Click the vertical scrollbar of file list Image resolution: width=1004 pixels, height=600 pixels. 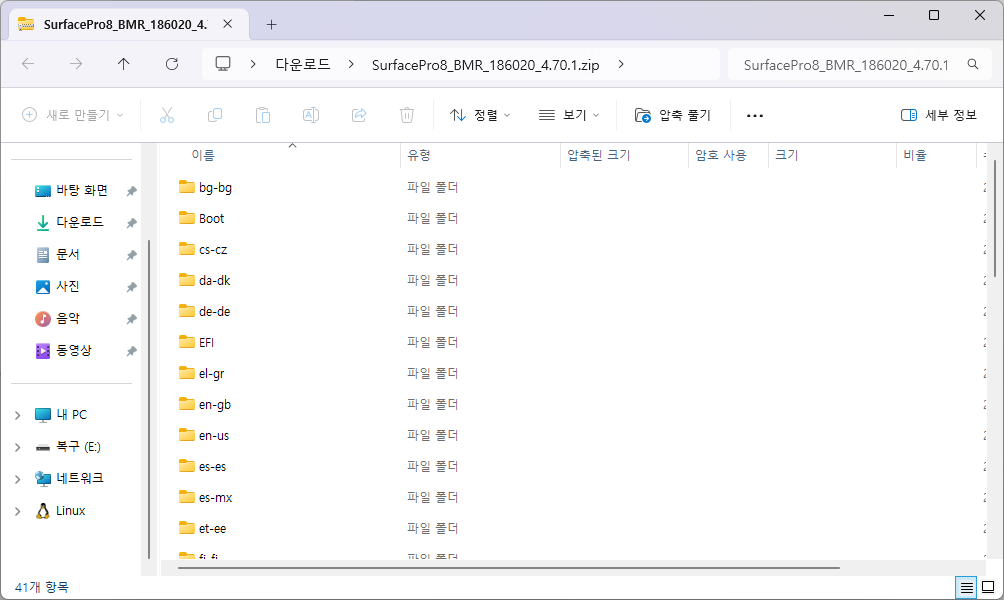click(994, 218)
